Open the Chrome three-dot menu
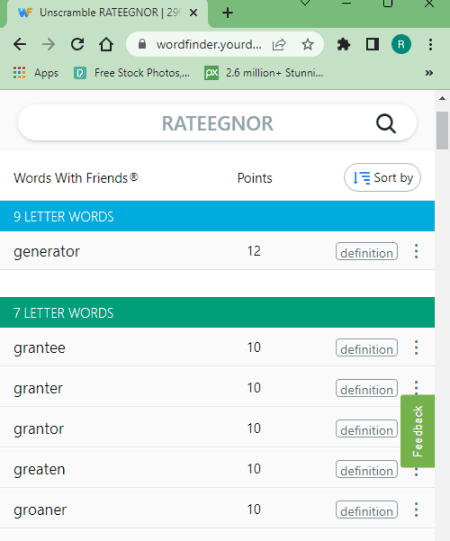The height and width of the screenshot is (541, 450). click(x=430, y=45)
